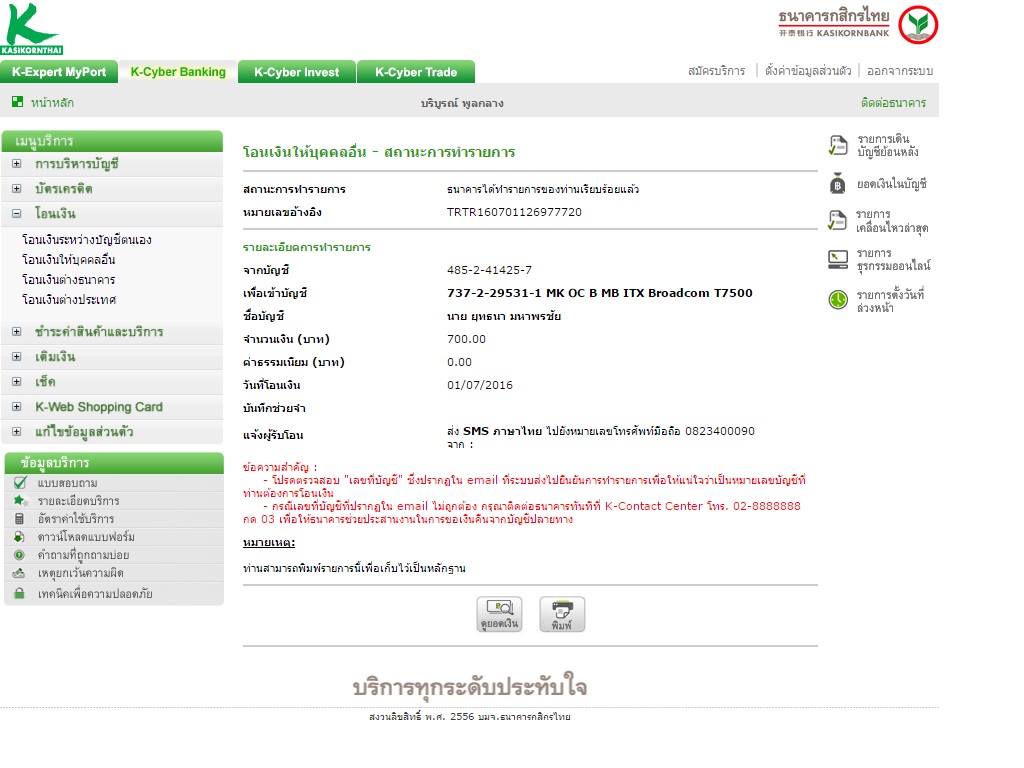1024x768 pixels.
Task: Click the ออกจากระบบ logout link
Action: [899, 71]
